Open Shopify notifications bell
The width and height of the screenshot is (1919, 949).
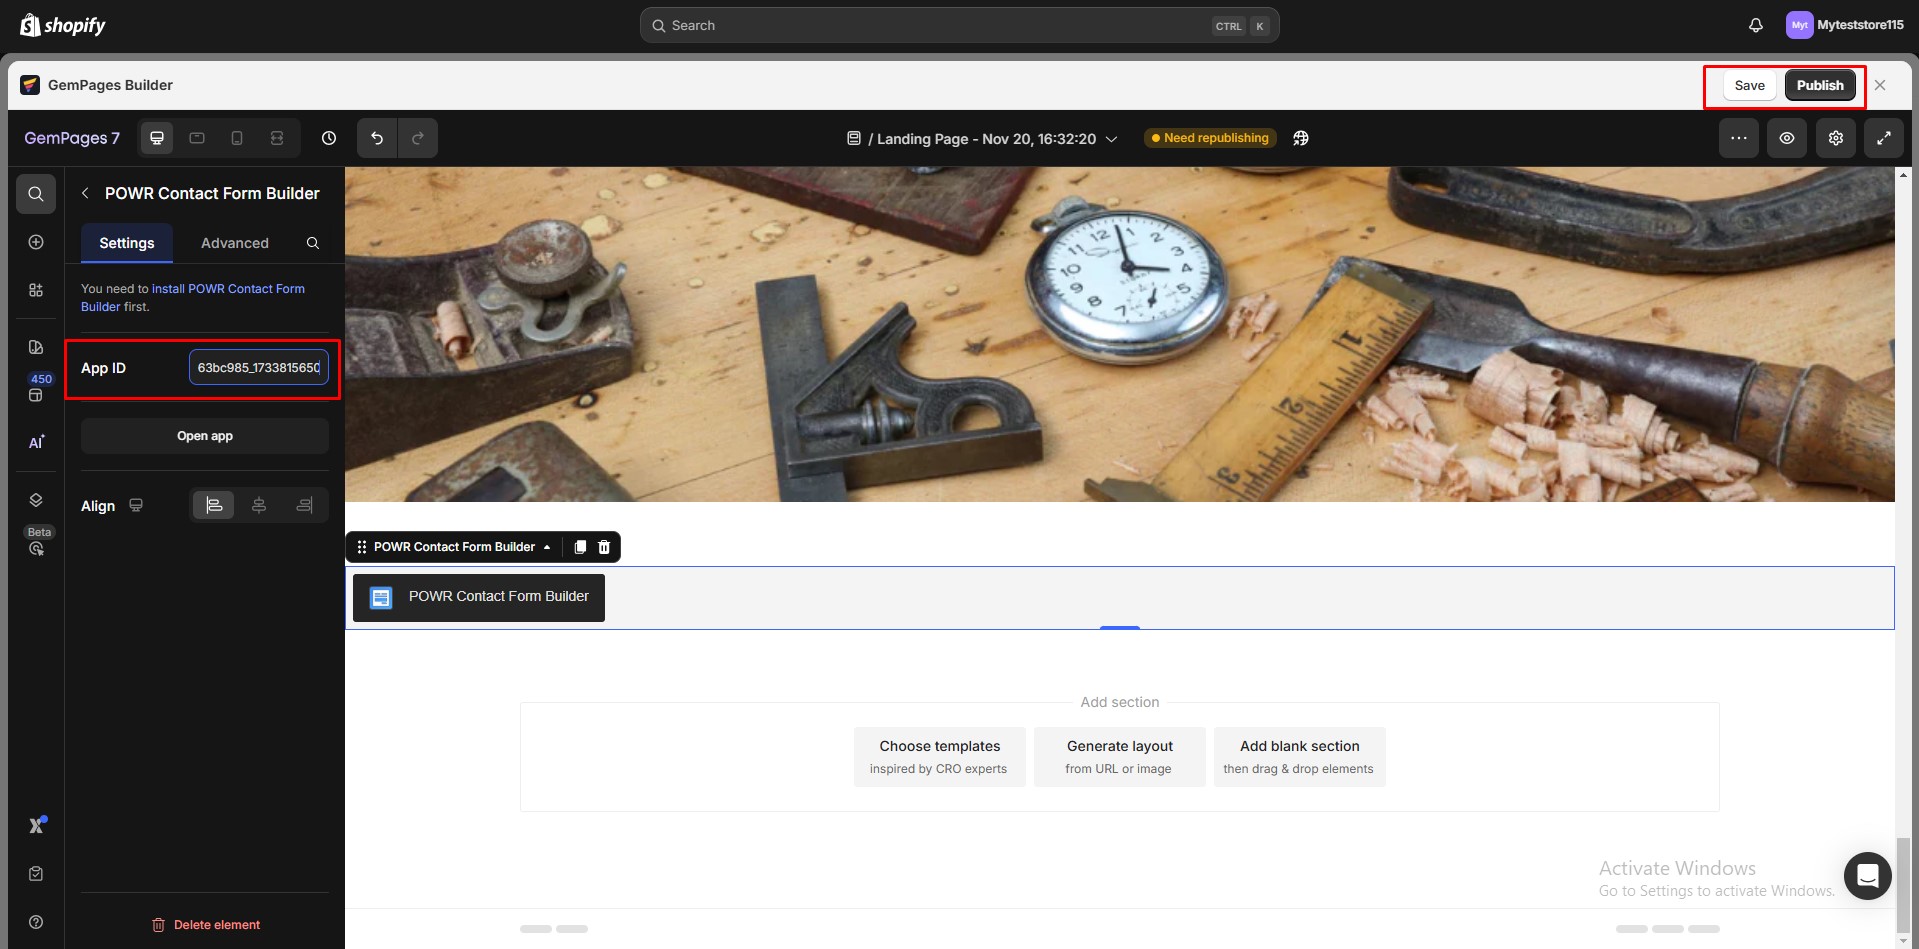pos(1755,25)
